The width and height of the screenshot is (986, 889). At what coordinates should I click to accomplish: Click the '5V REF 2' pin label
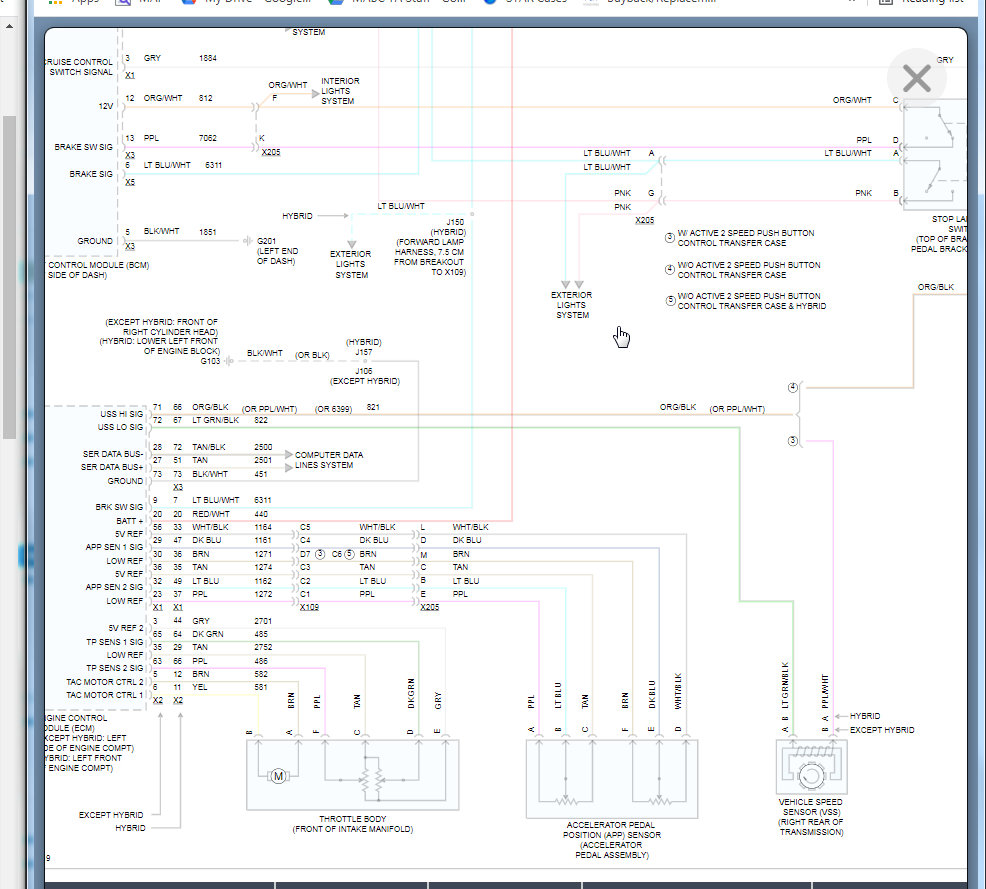pos(126,627)
